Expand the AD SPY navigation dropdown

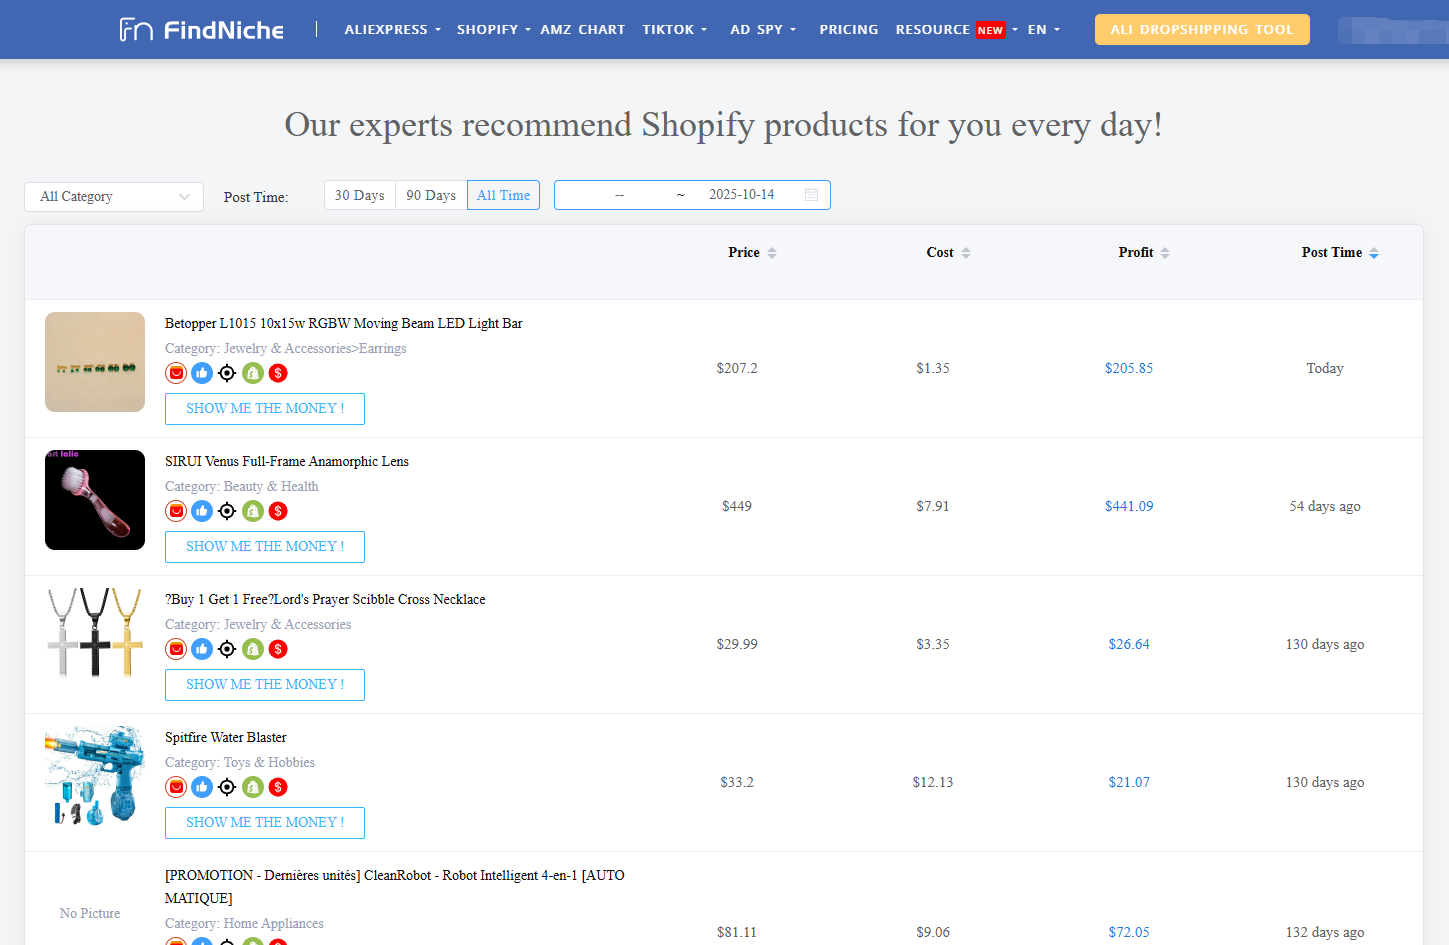[x=763, y=30]
